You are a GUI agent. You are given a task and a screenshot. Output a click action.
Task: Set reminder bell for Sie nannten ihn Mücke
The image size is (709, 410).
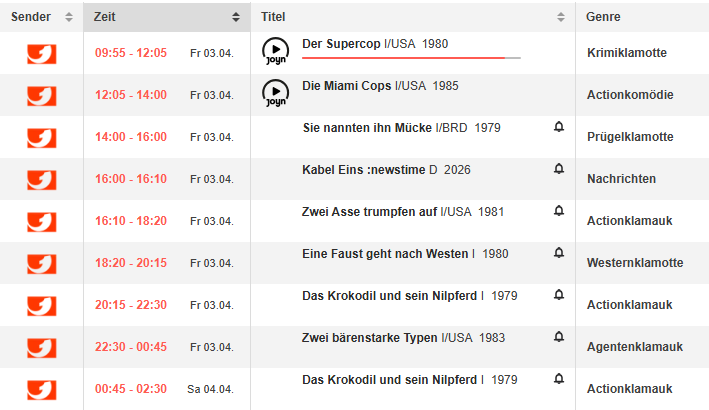(559, 127)
